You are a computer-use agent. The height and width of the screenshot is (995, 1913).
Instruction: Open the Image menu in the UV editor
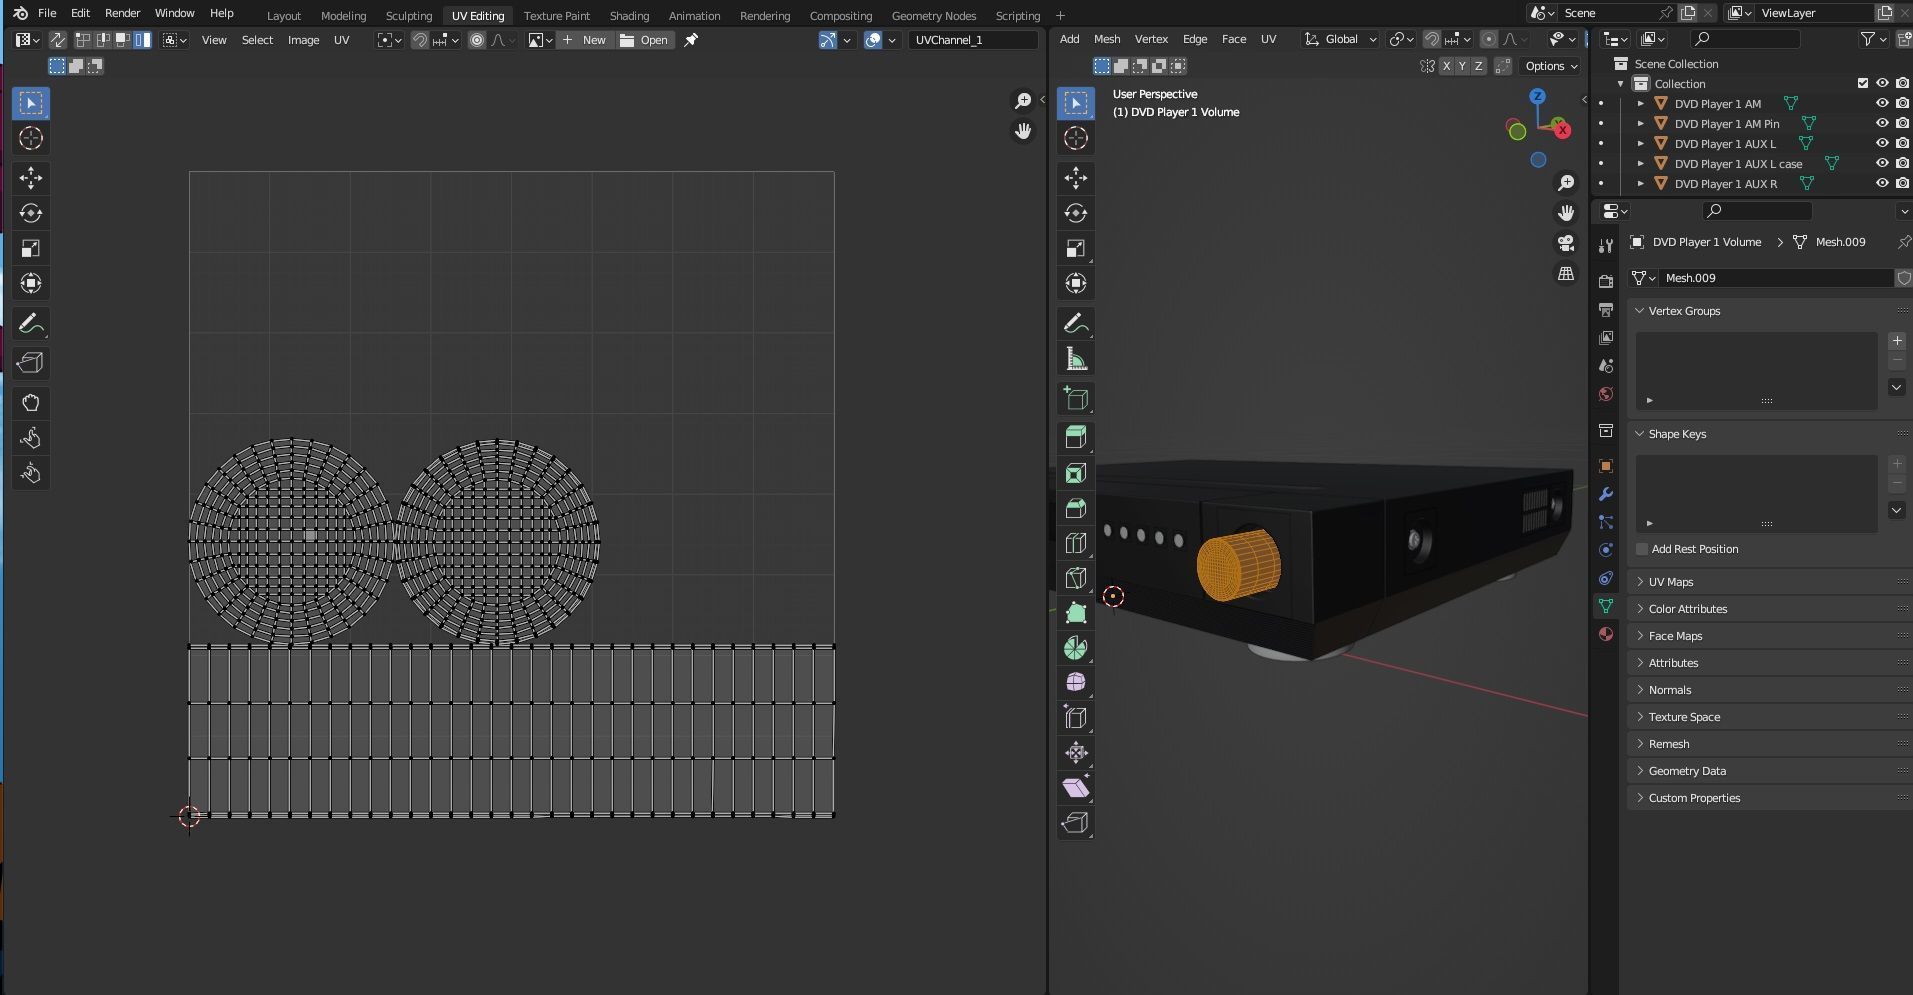(x=303, y=40)
